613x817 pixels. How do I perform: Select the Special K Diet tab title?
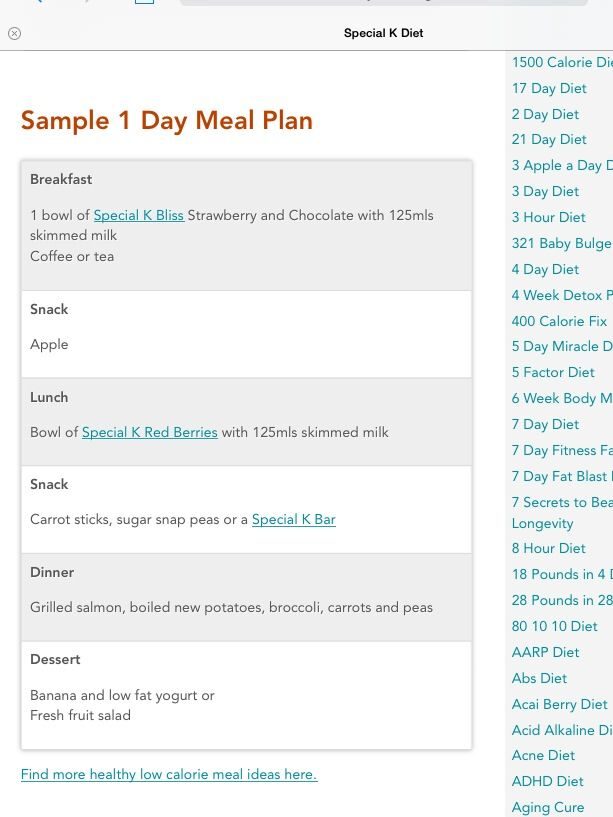pyautogui.click(x=383, y=33)
